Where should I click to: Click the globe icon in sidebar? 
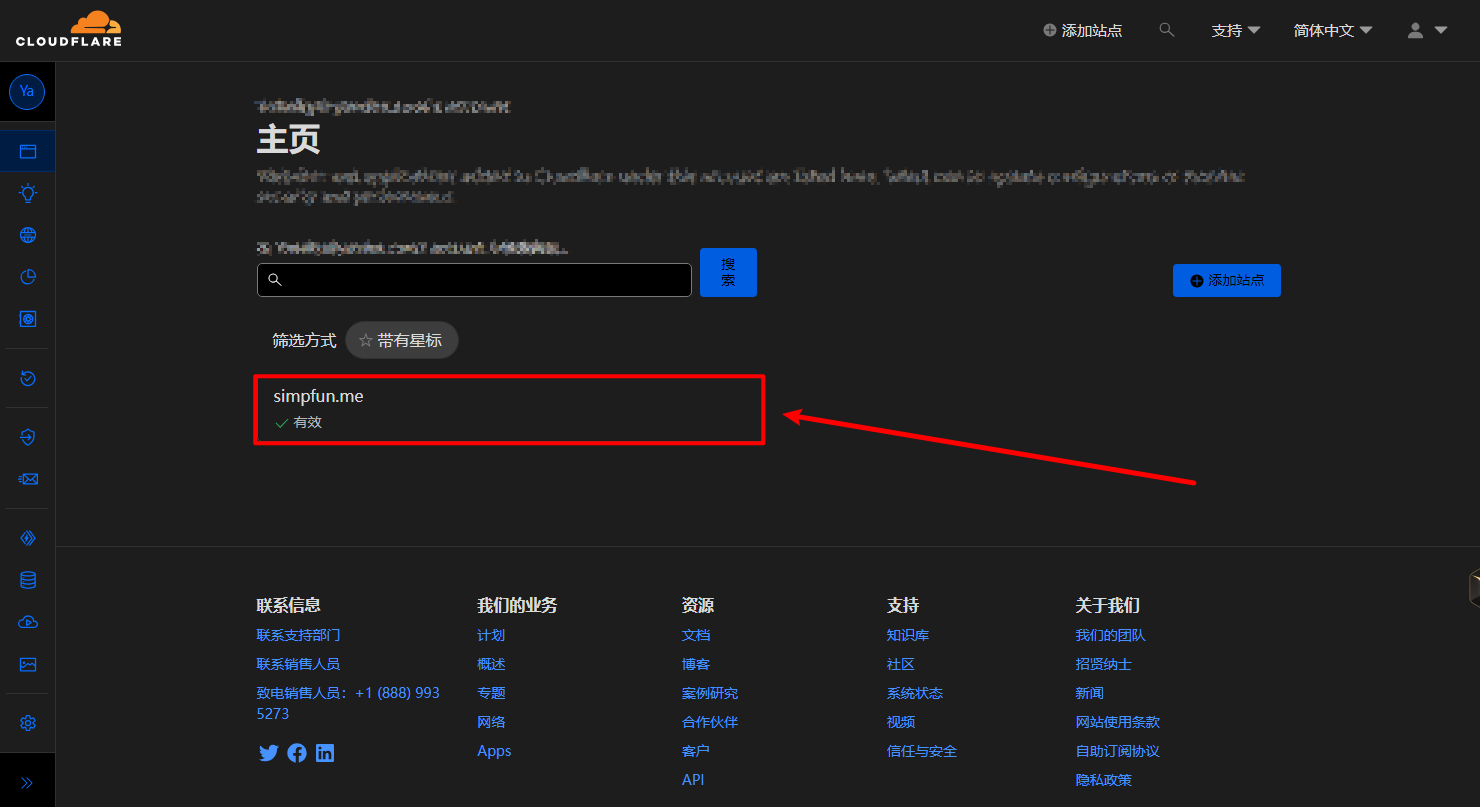(28, 235)
